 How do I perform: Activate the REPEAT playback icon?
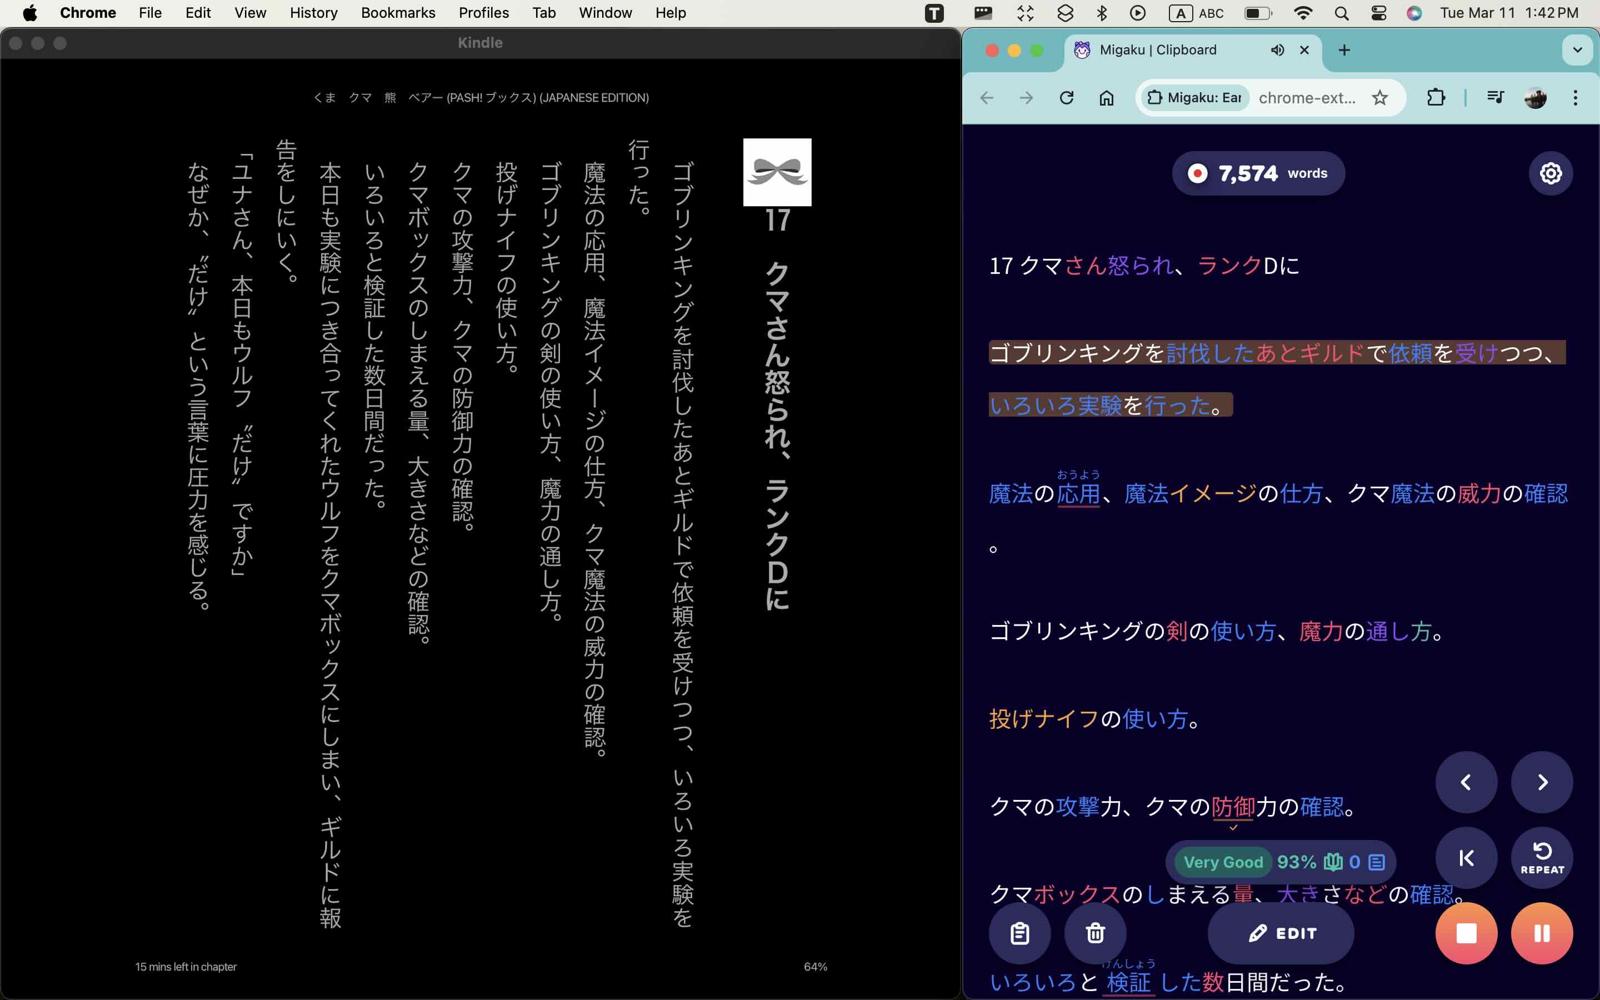1540,857
